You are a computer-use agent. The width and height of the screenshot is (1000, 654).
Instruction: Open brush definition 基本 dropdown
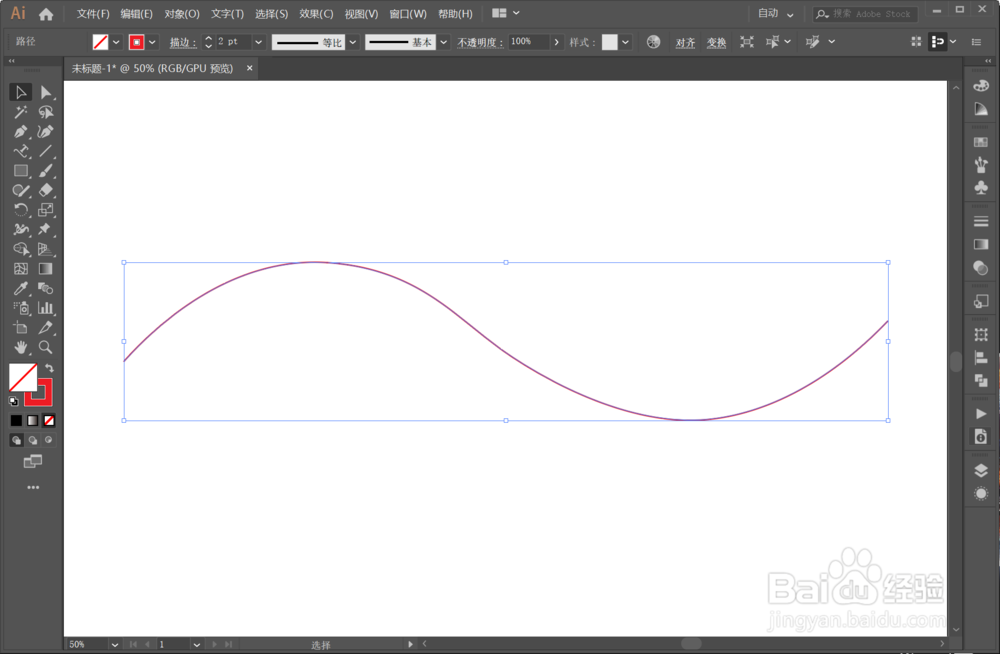443,42
